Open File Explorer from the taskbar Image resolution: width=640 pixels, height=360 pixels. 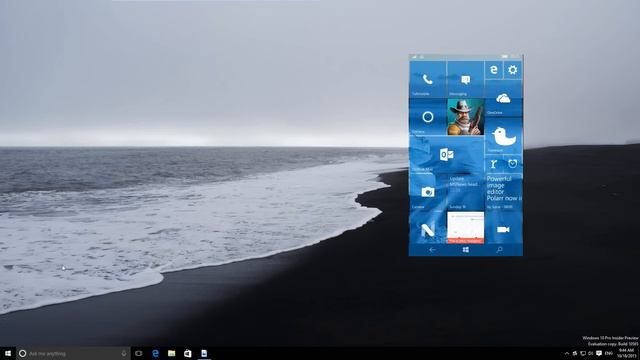click(171, 353)
